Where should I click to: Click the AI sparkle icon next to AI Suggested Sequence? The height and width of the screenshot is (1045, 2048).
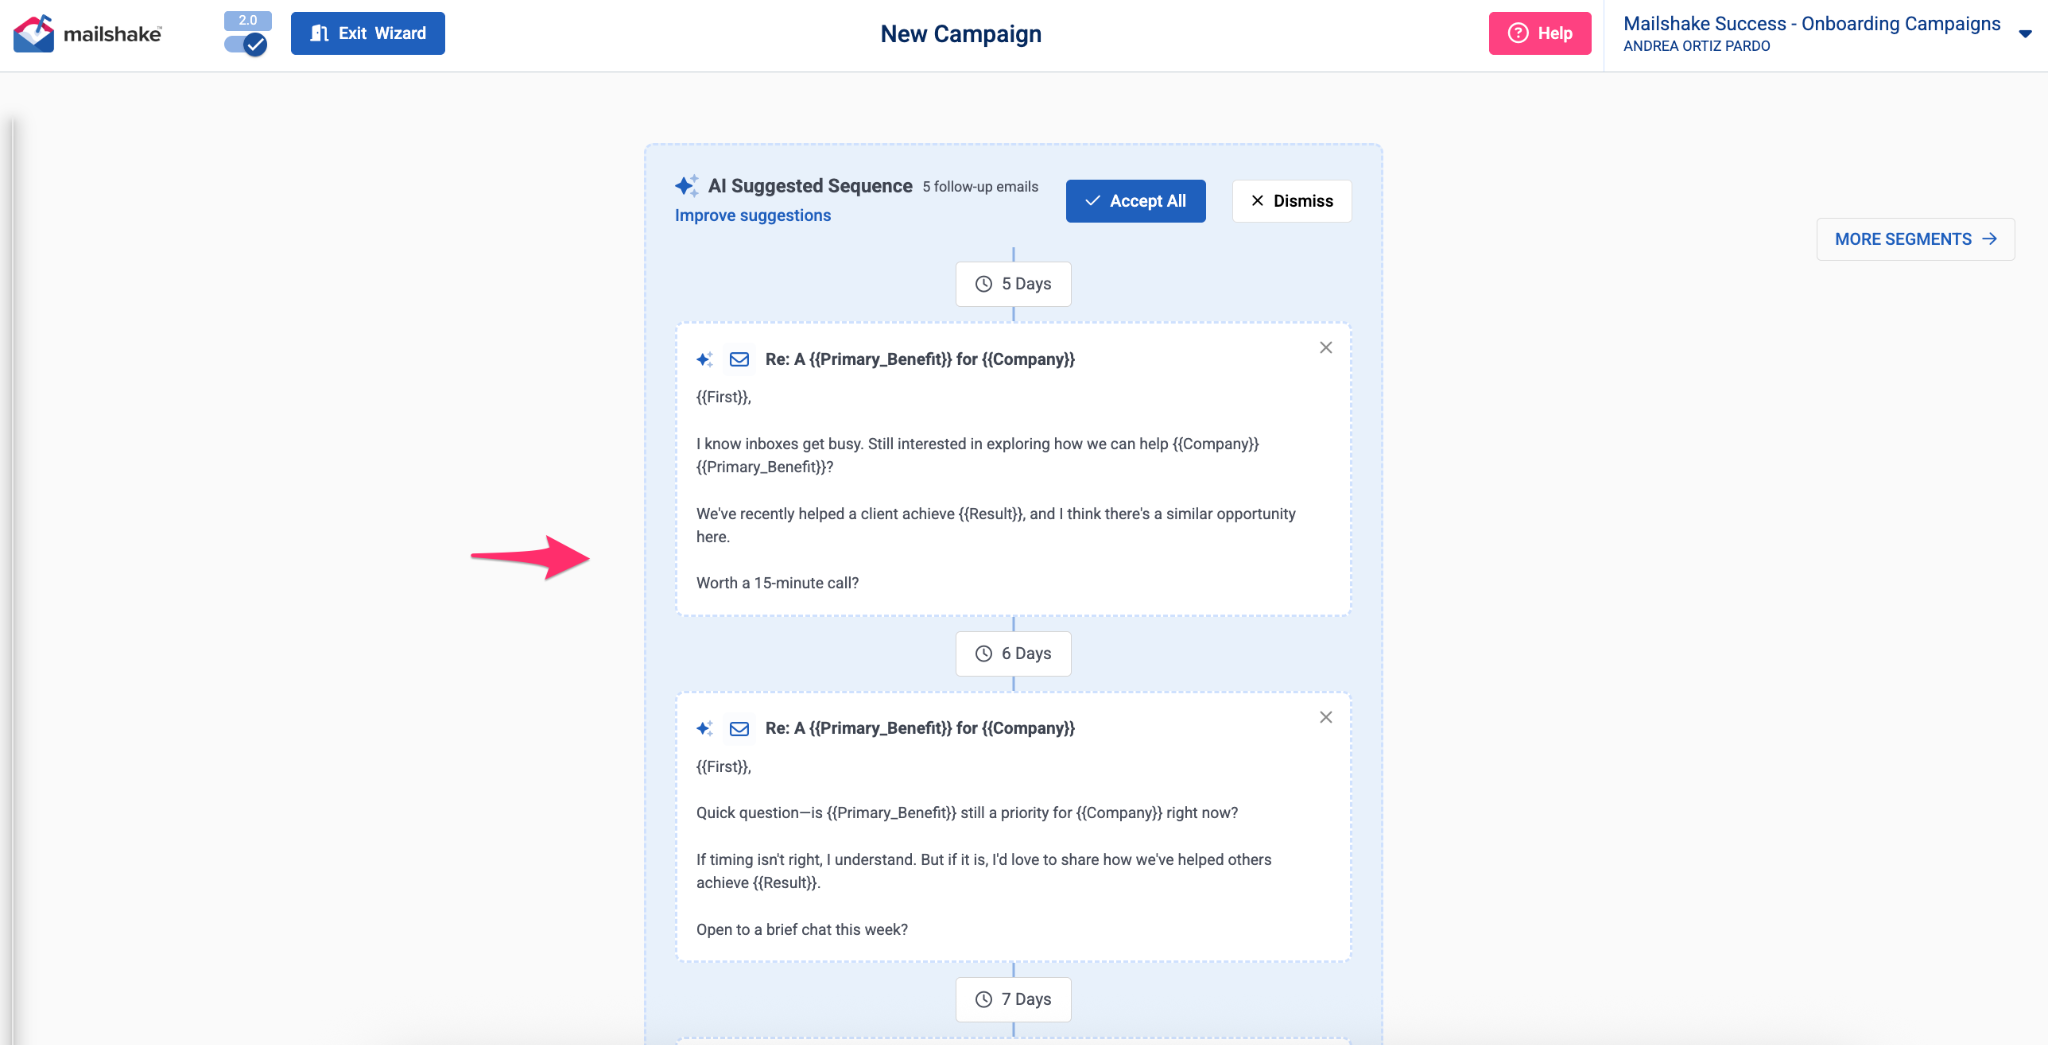687,186
